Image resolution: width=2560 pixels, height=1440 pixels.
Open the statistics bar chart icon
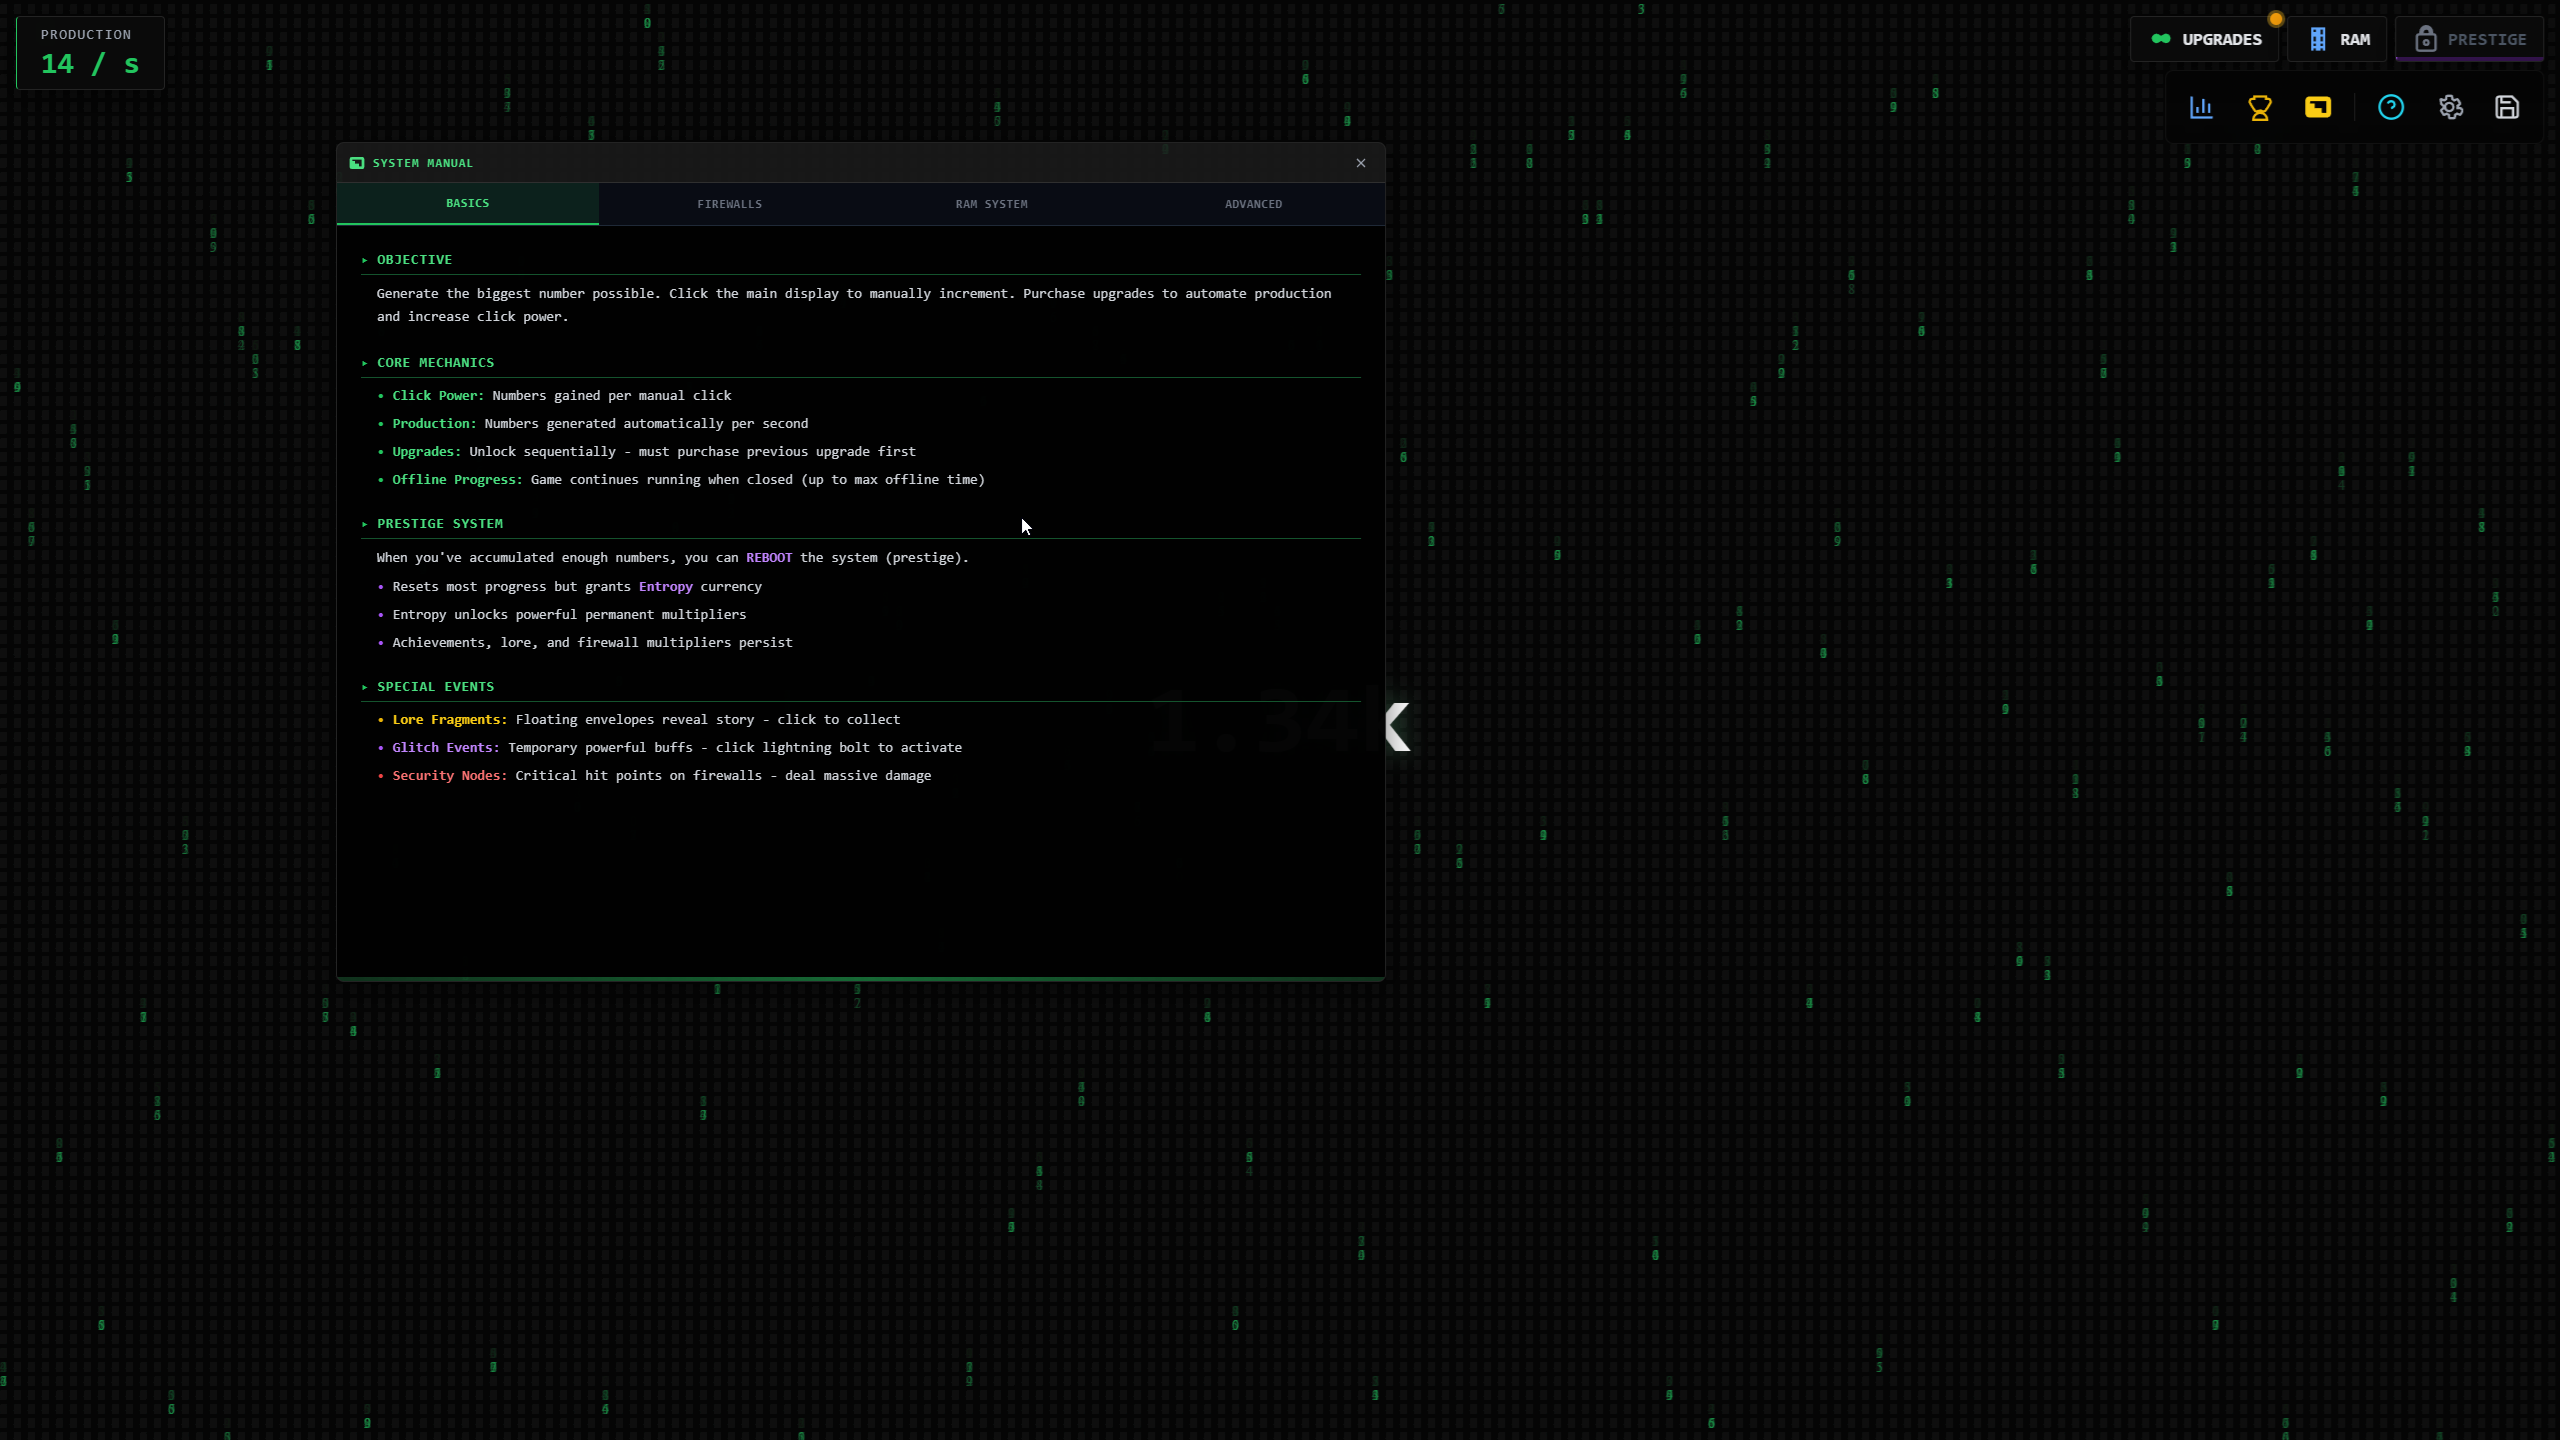(x=2201, y=107)
